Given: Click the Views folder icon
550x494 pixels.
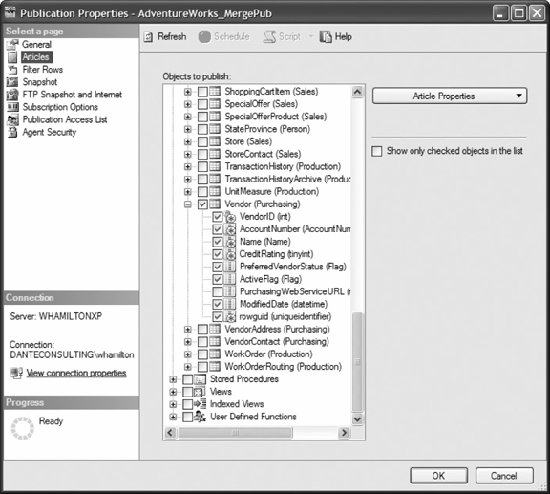Looking at the screenshot, I should tap(200, 392).
